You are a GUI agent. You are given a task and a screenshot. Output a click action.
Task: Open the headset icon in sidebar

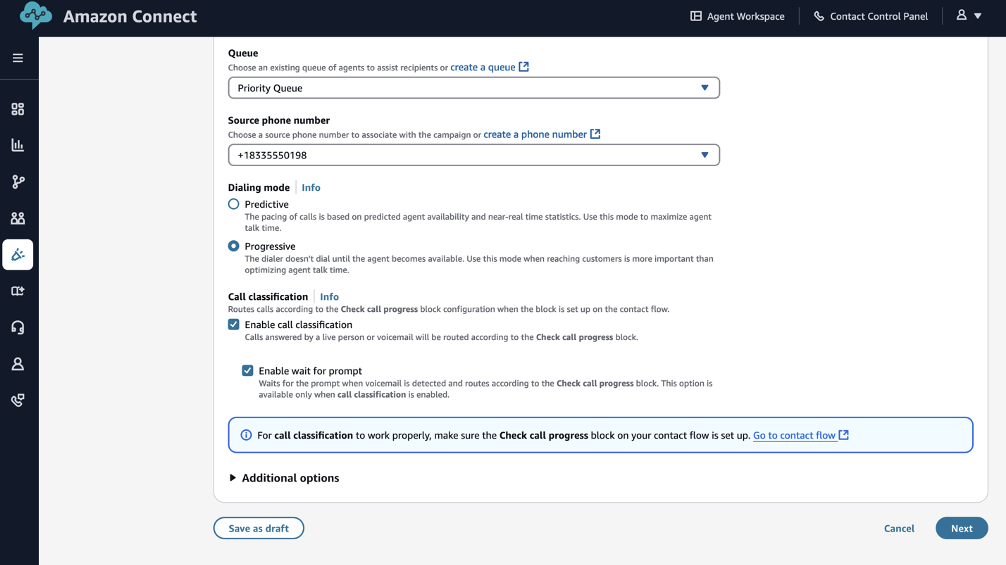tap(18, 328)
